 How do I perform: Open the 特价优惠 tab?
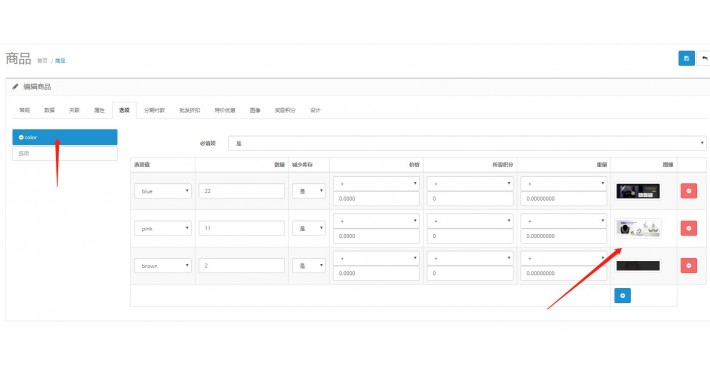[x=225, y=110]
